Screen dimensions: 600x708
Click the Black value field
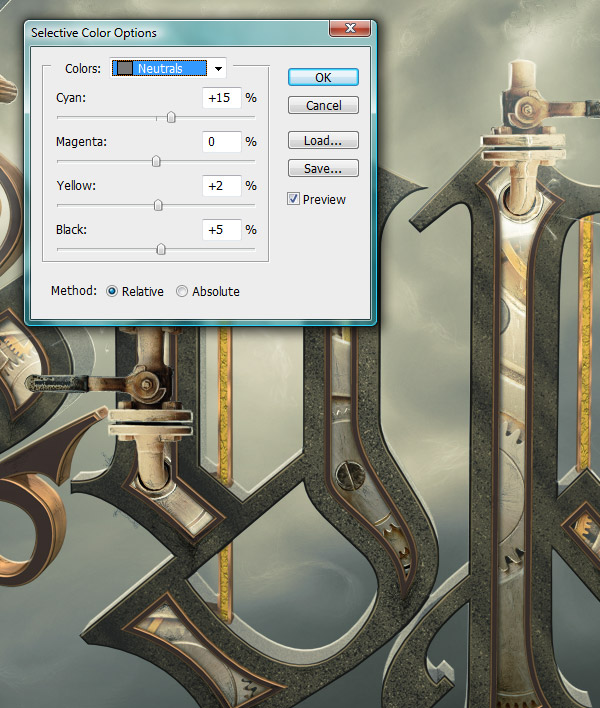[222, 230]
